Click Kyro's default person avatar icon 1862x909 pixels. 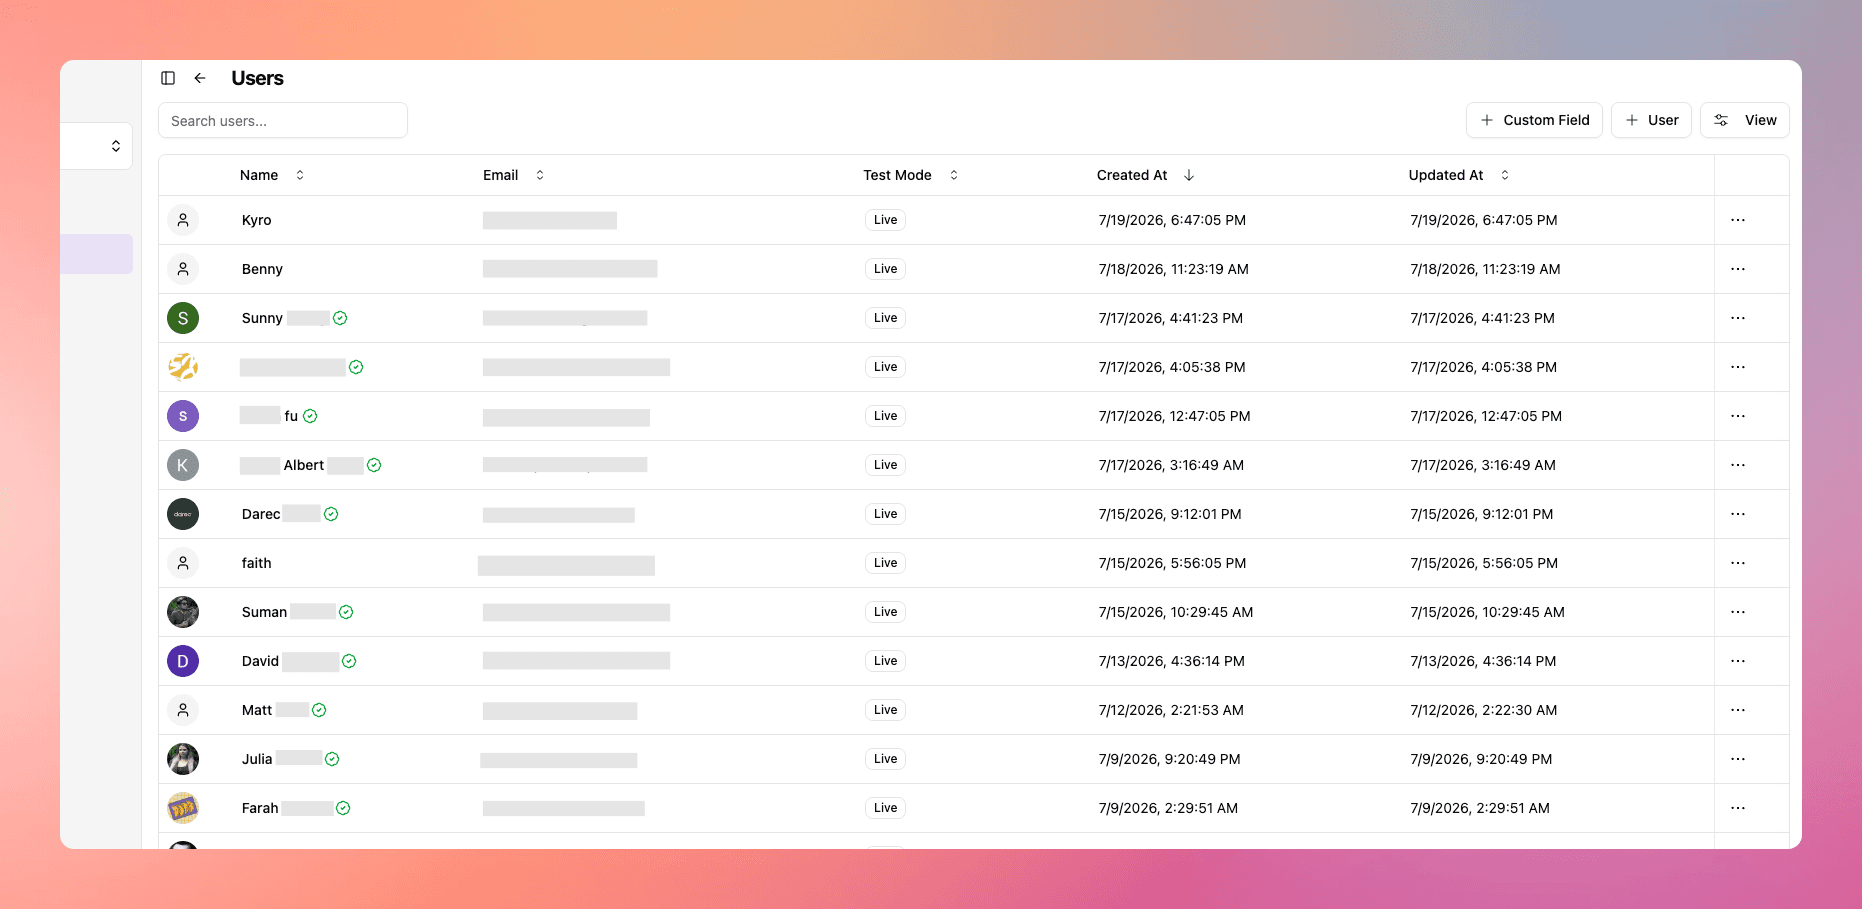[183, 220]
